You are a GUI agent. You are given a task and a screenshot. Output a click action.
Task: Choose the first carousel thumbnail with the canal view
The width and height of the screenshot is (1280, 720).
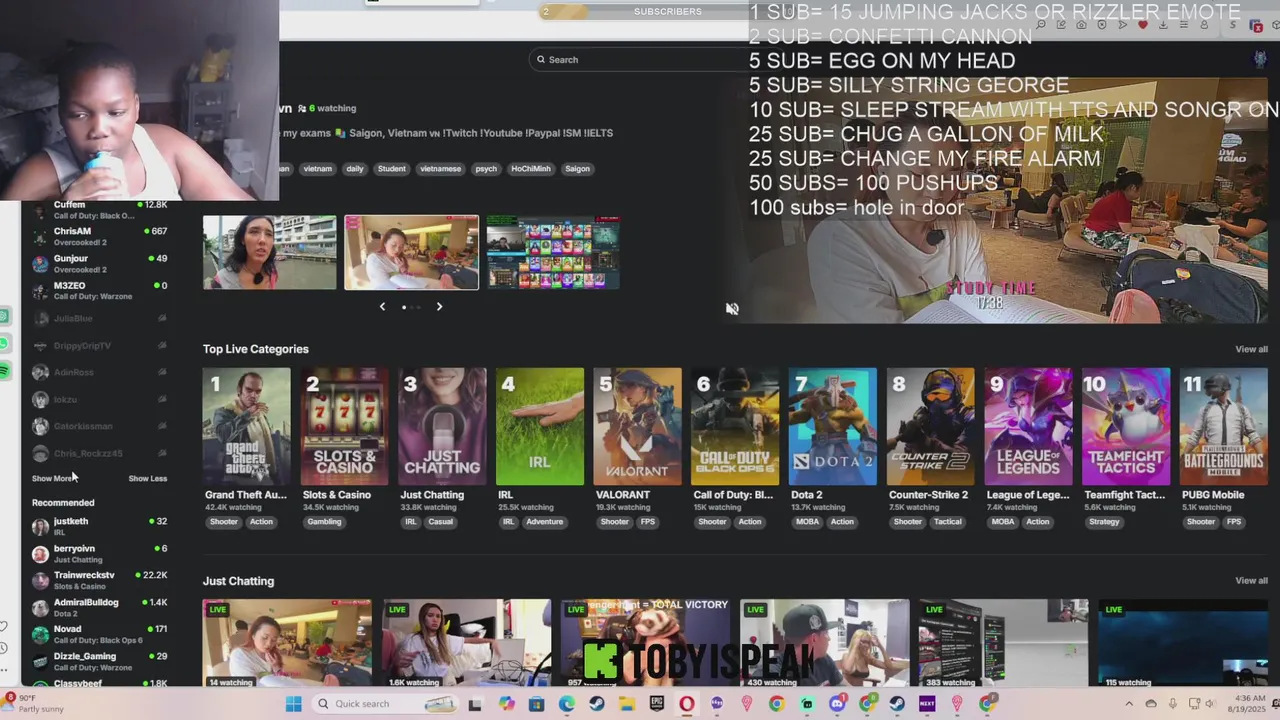tap(270, 252)
